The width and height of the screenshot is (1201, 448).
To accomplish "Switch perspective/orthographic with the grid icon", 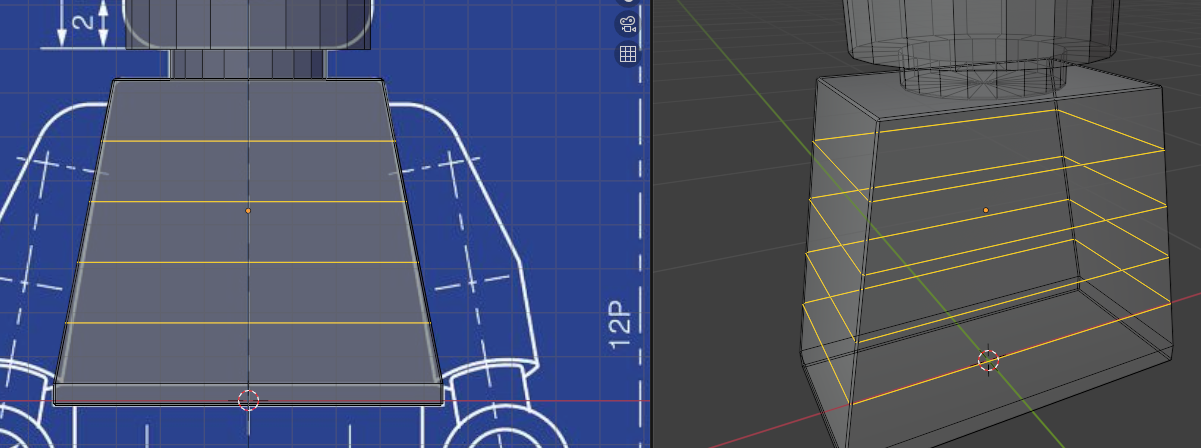I will [628, 54].
